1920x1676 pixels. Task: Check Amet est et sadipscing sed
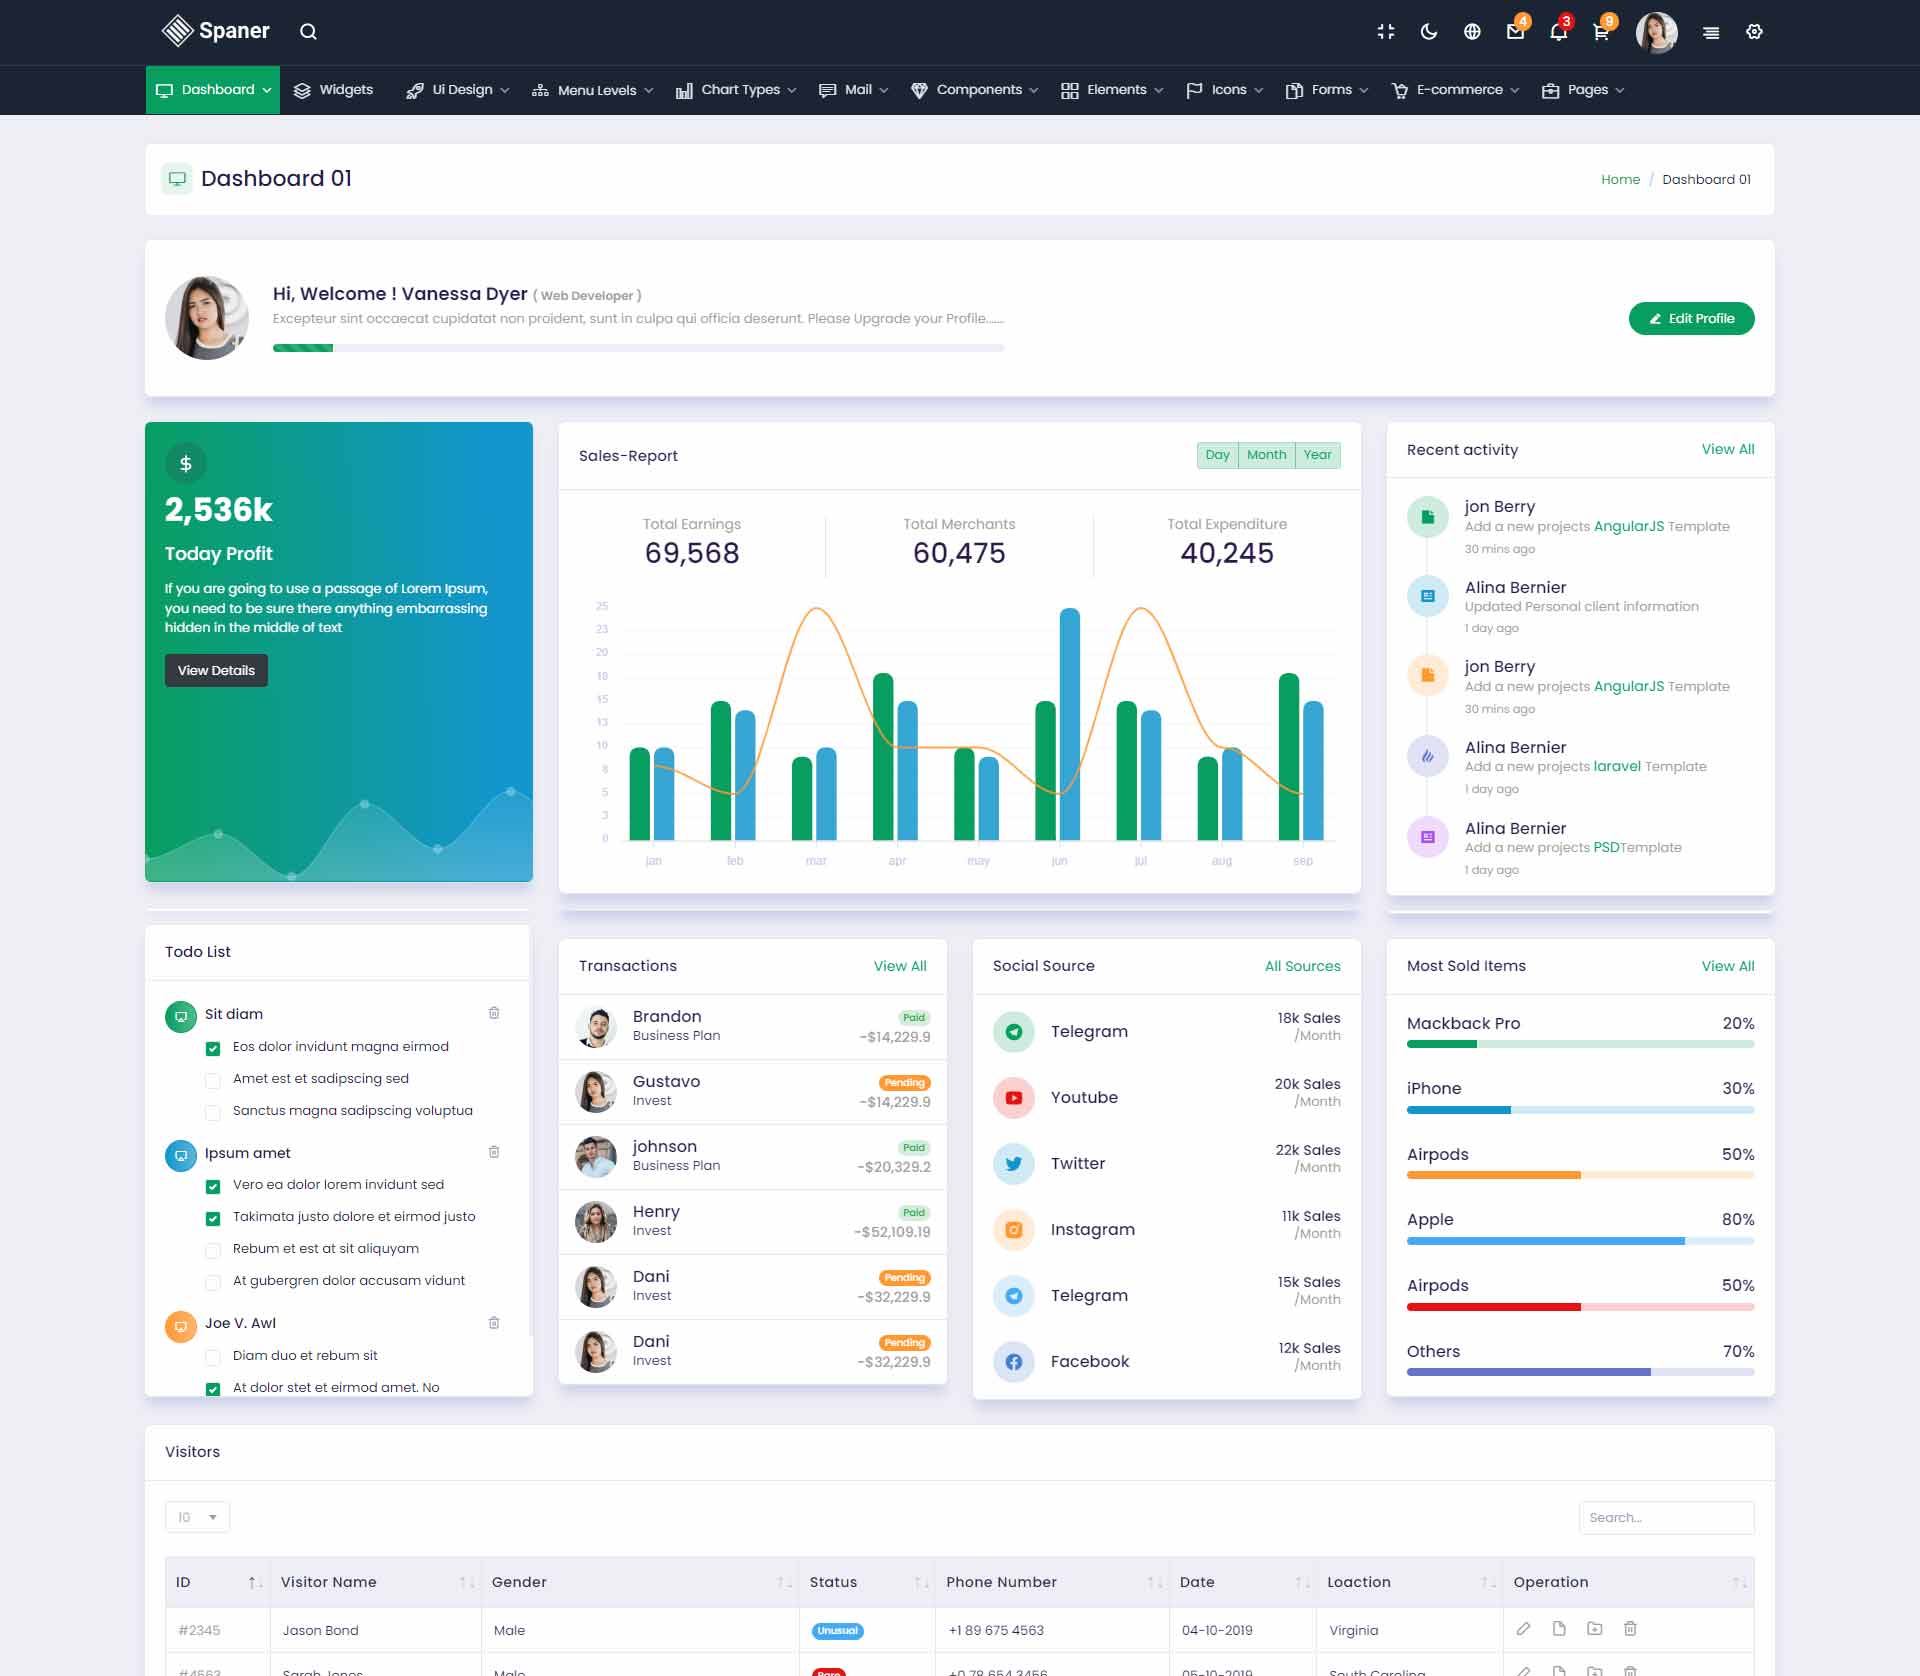click(213, 1080)
